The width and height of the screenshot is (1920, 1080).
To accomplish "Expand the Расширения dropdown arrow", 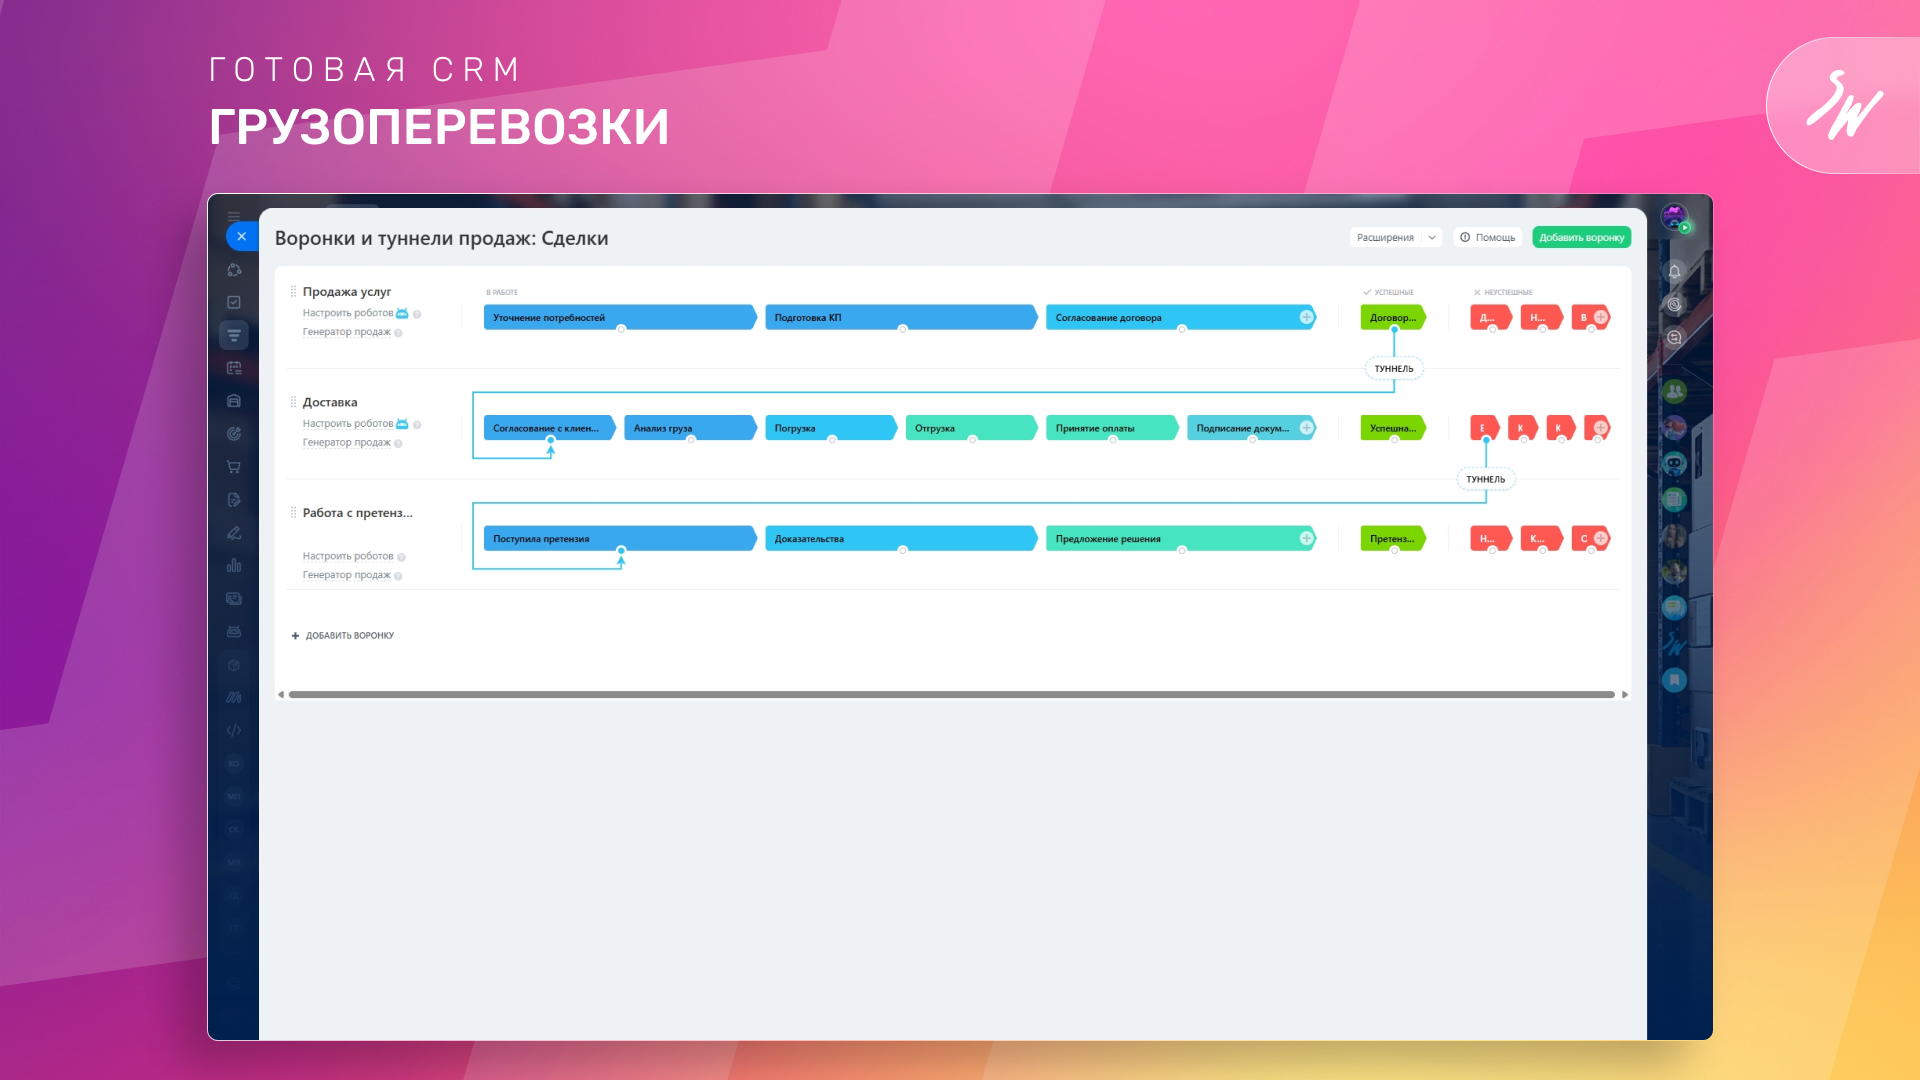I will pyautogui.click(x=1432, y=238).
